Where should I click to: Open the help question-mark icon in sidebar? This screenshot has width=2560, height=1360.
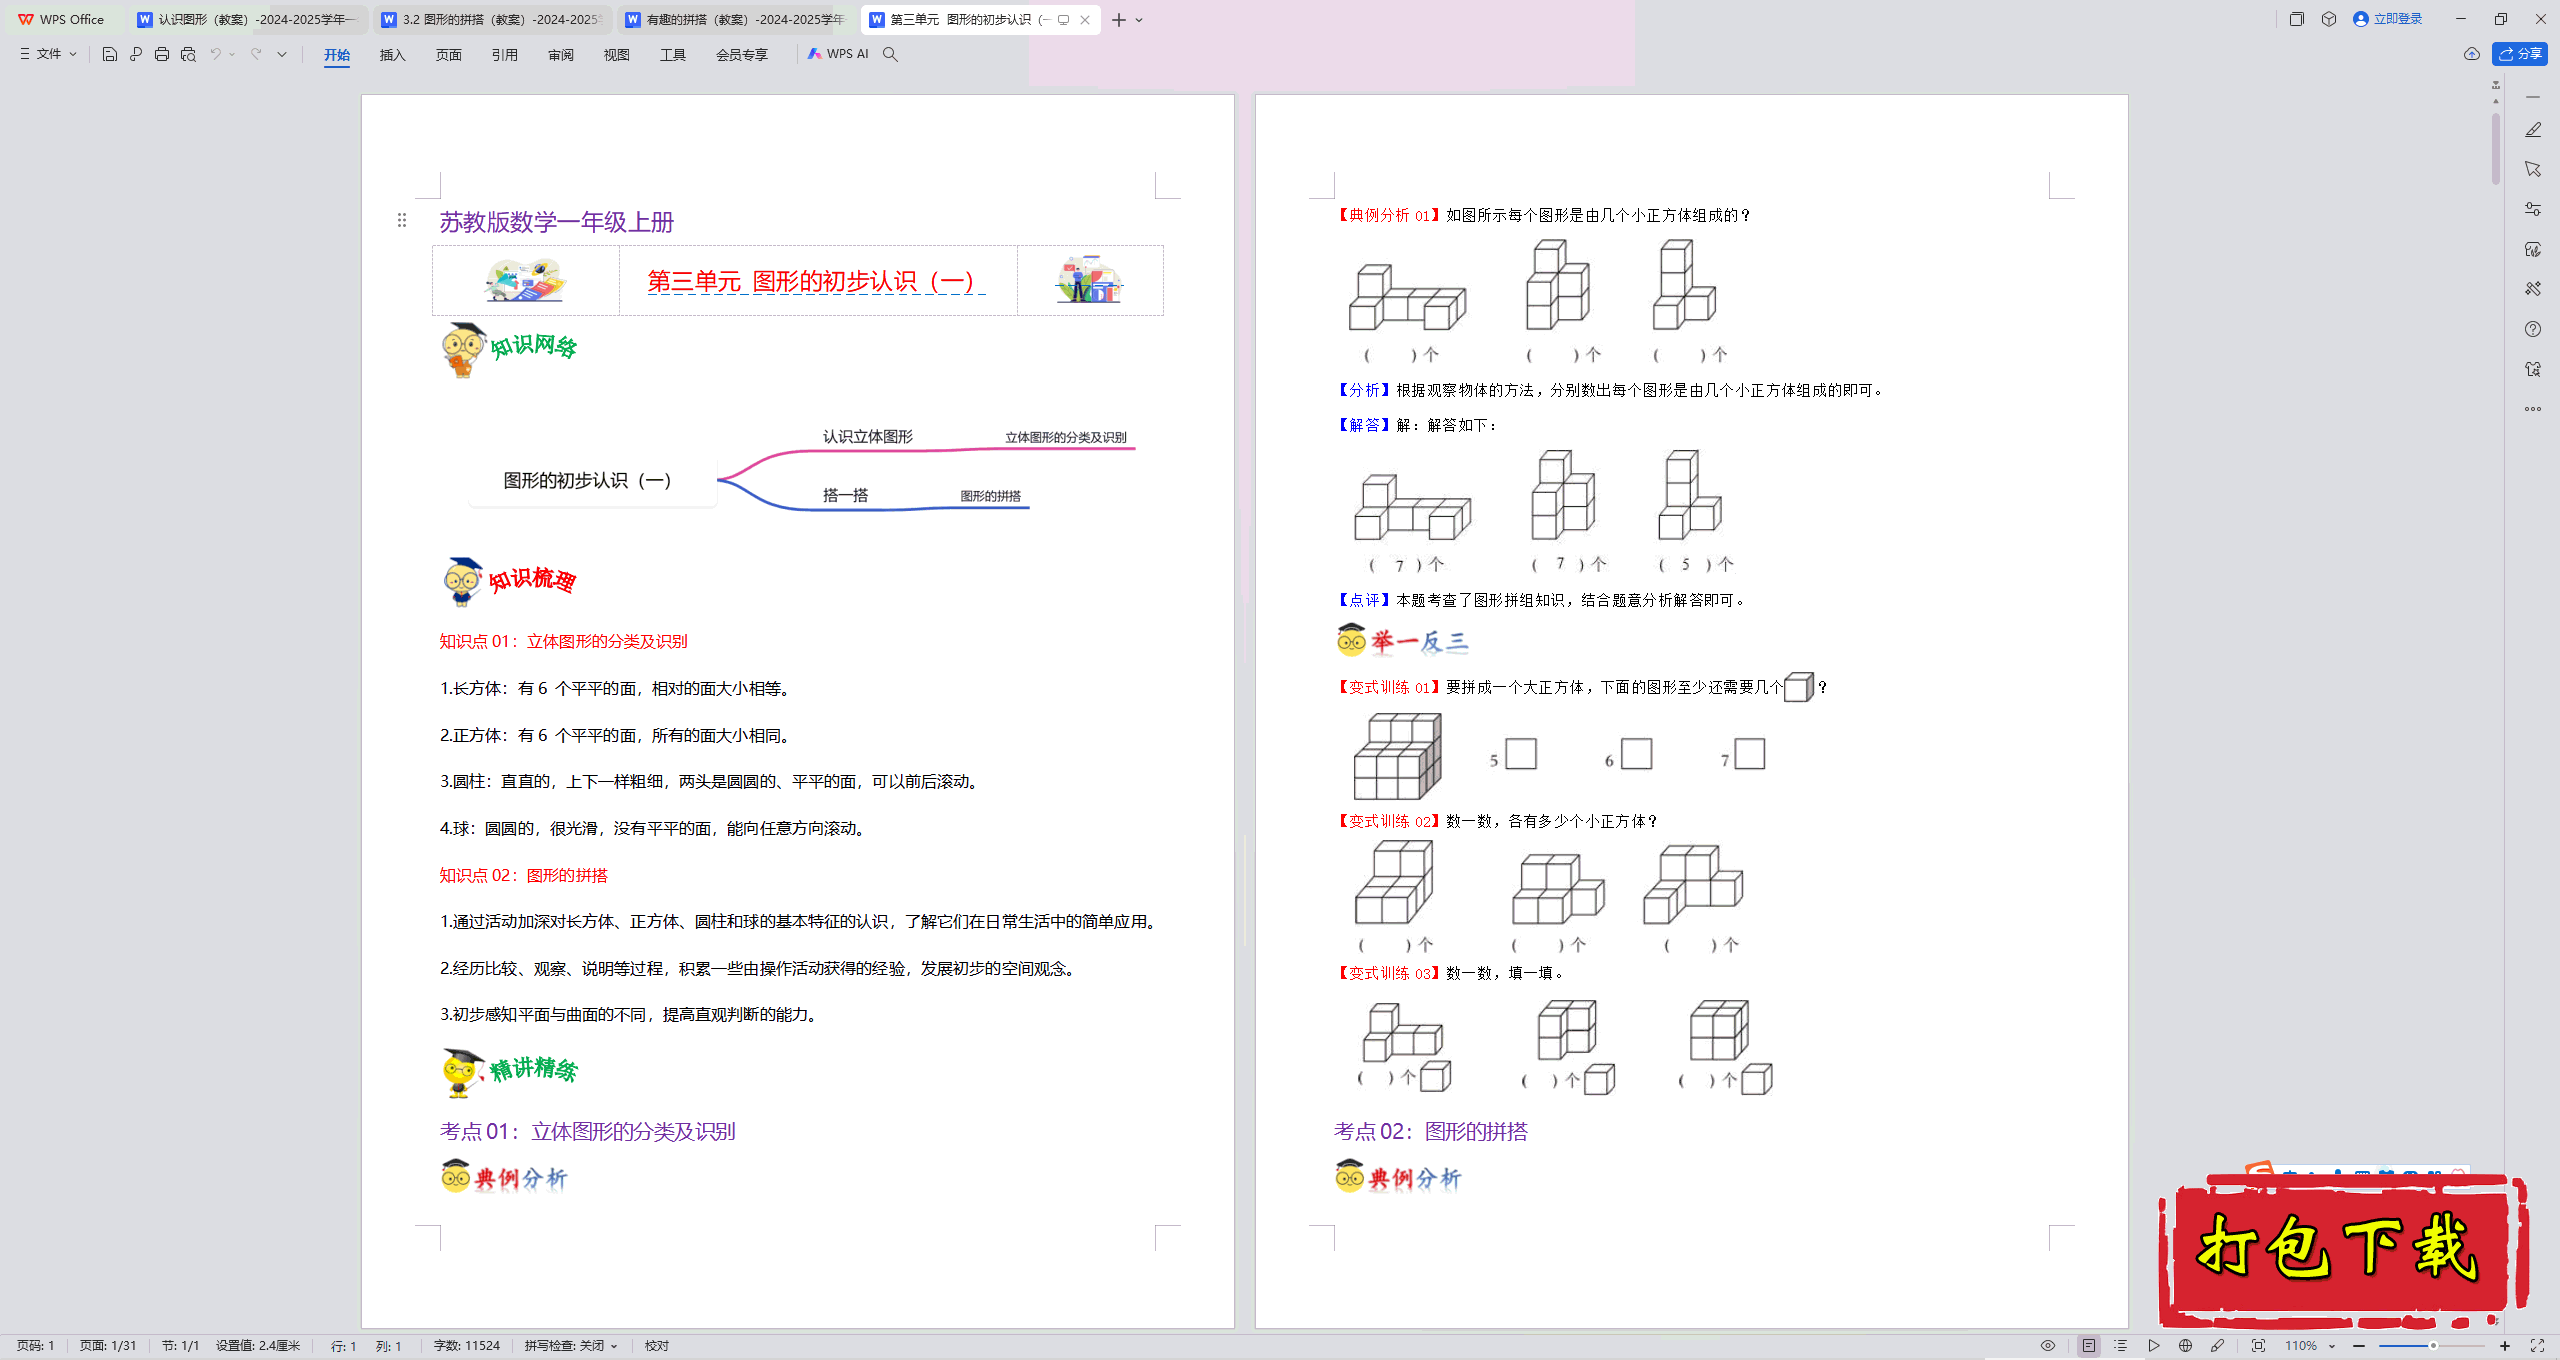point(2533,329)
